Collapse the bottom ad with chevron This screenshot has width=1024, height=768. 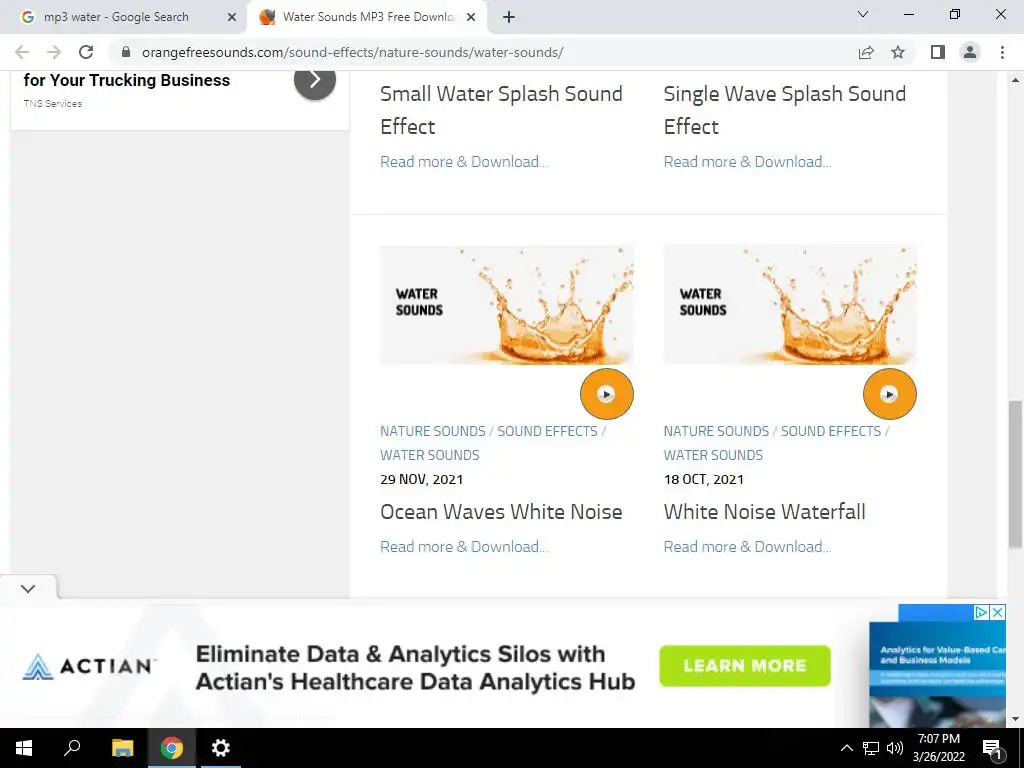[x=28, y=588]
